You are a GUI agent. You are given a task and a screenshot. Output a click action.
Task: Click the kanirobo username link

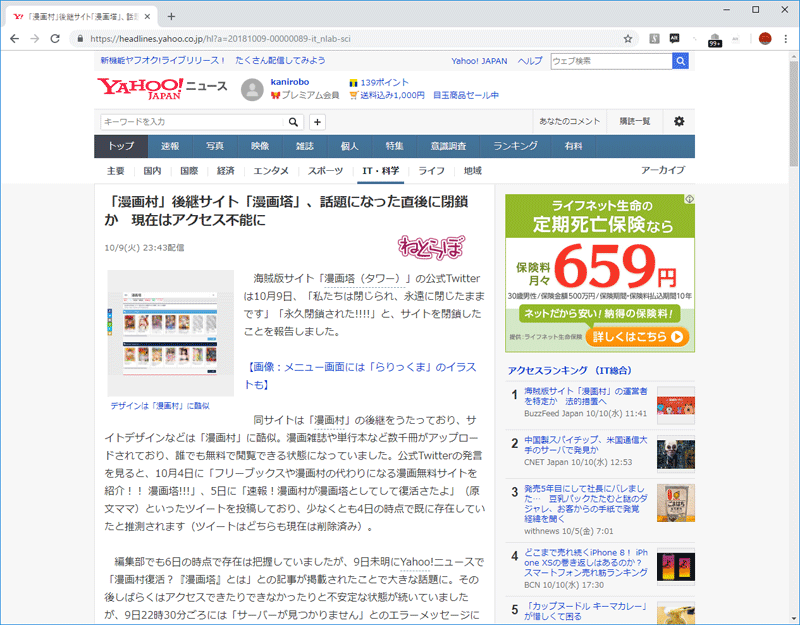pyautogui.click(x=290, y=82)
